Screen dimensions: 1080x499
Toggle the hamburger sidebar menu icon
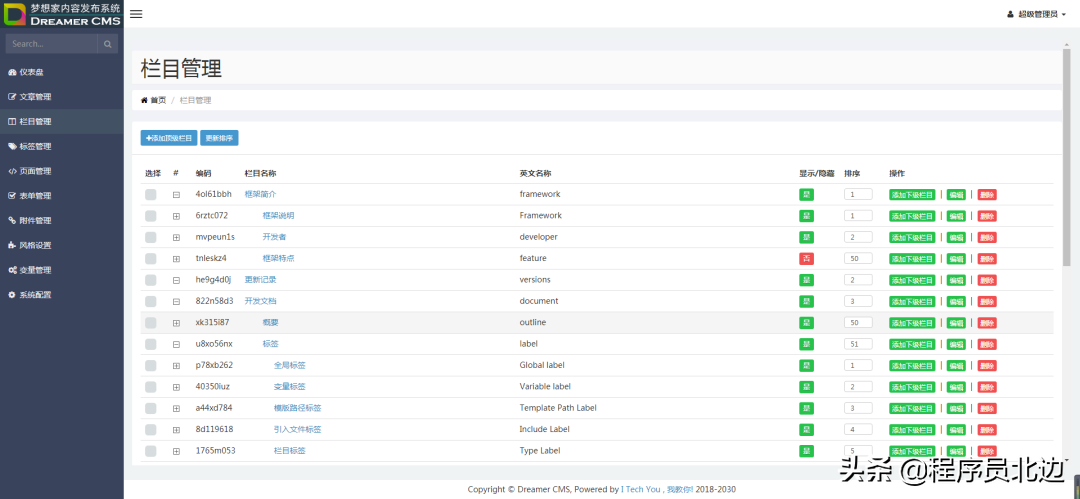[x=136, y=14]
